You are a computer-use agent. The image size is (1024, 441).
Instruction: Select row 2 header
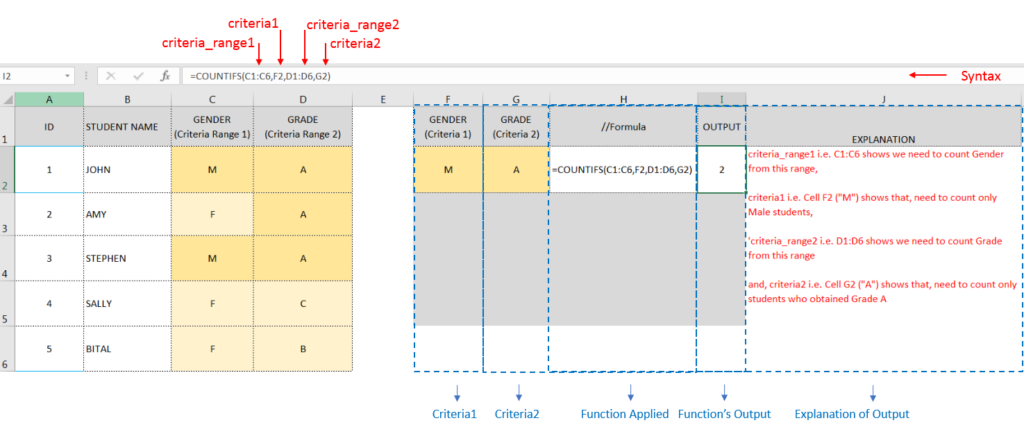[x=7, y=169]
